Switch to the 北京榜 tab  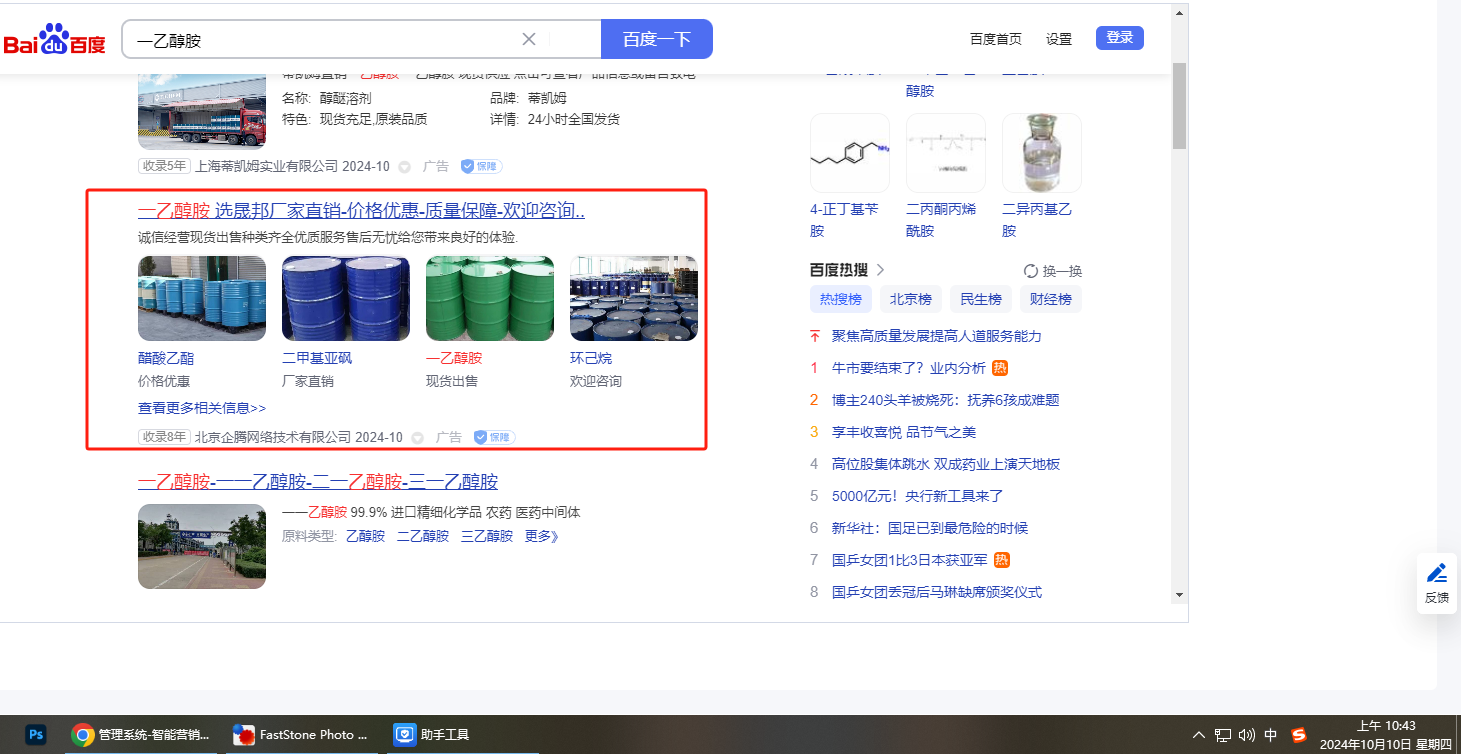point(911,299)
